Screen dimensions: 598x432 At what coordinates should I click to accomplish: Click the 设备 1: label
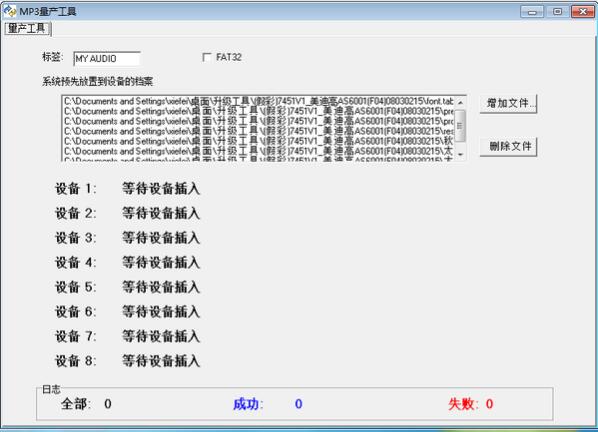click(76, 189)
